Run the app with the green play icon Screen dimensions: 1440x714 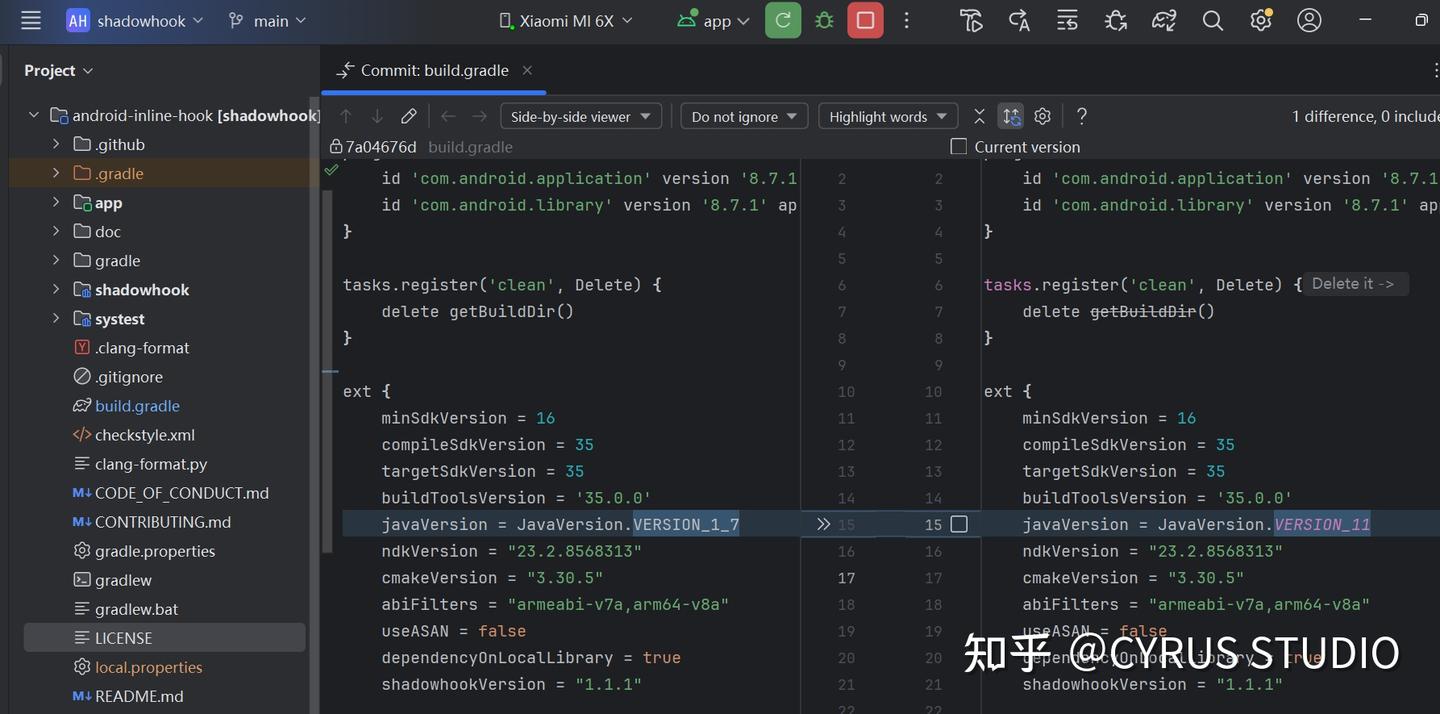pos(782,20)
